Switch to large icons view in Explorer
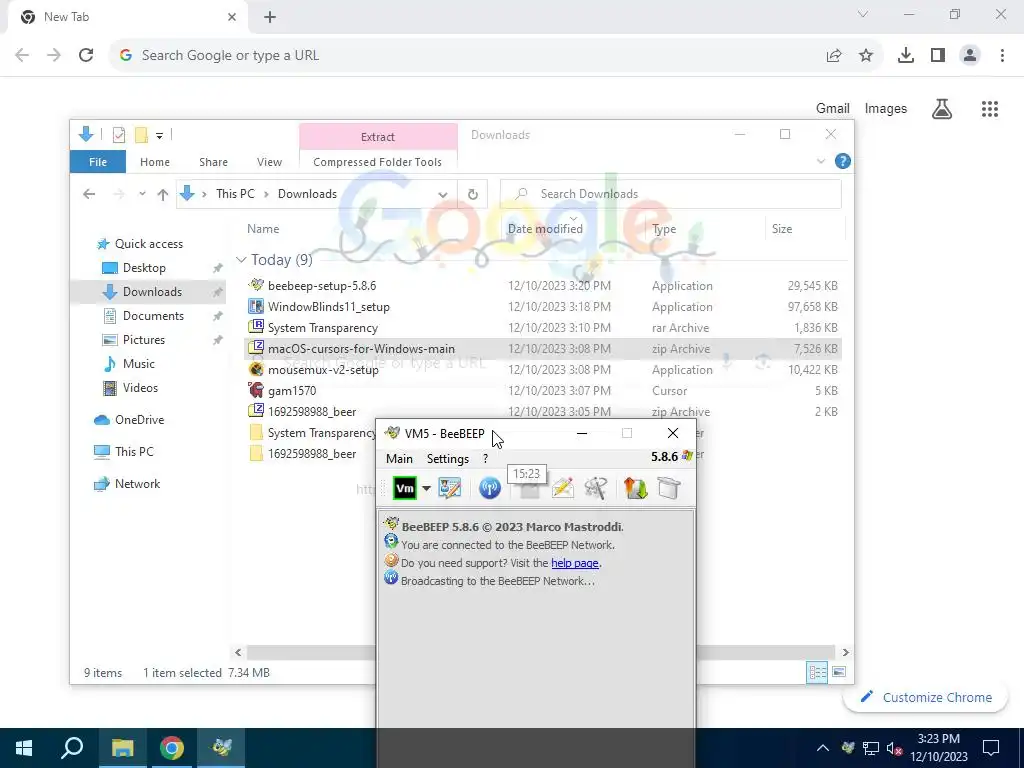Viewport: 1024px width, 768px height. click(839, 672)
